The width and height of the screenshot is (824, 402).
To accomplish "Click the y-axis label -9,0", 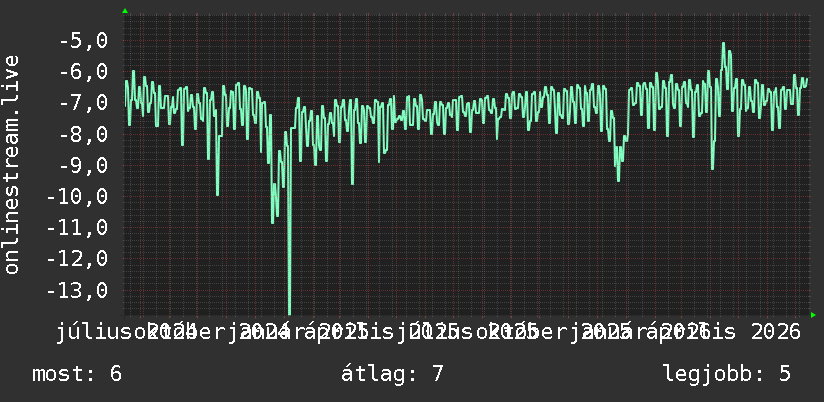I will point(83,165).
